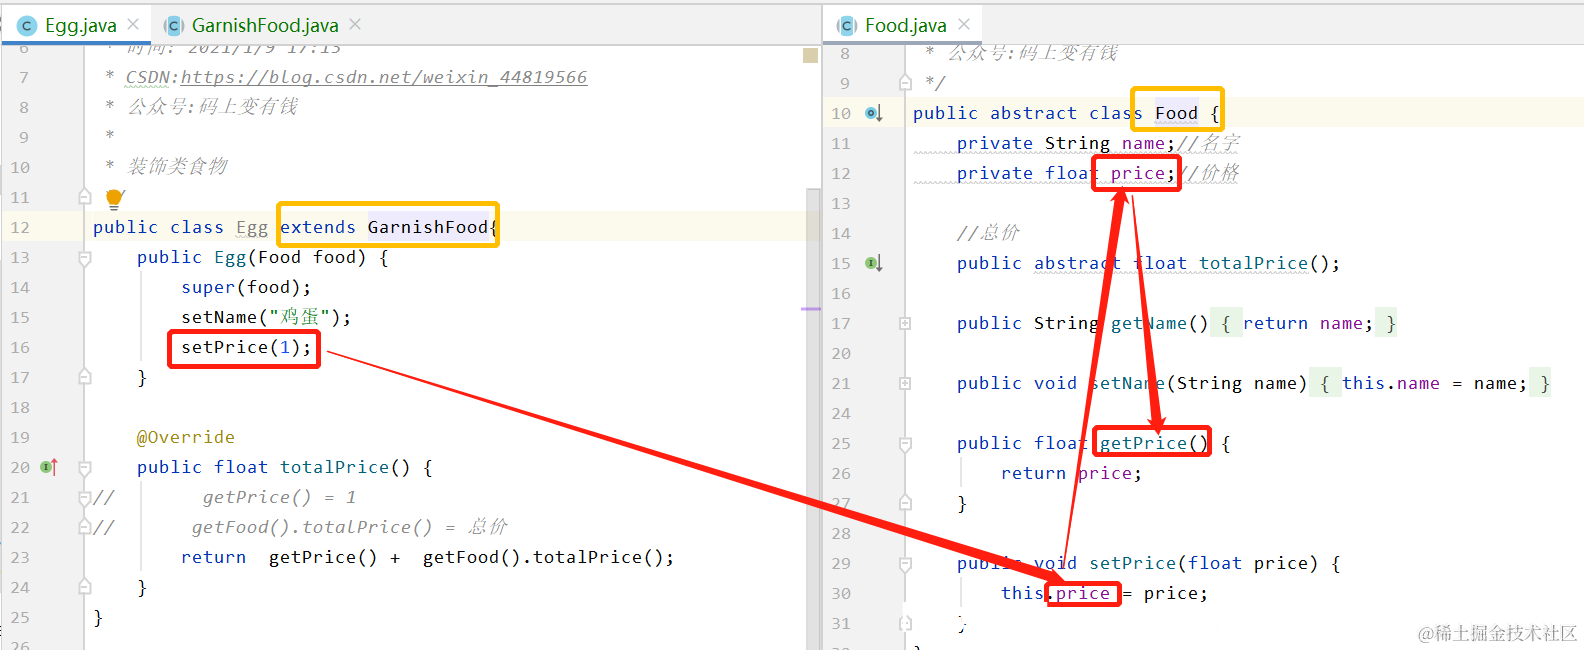
Task: Expand the folded setName method on Food.java line 21
Action: [x=905, y=383]
